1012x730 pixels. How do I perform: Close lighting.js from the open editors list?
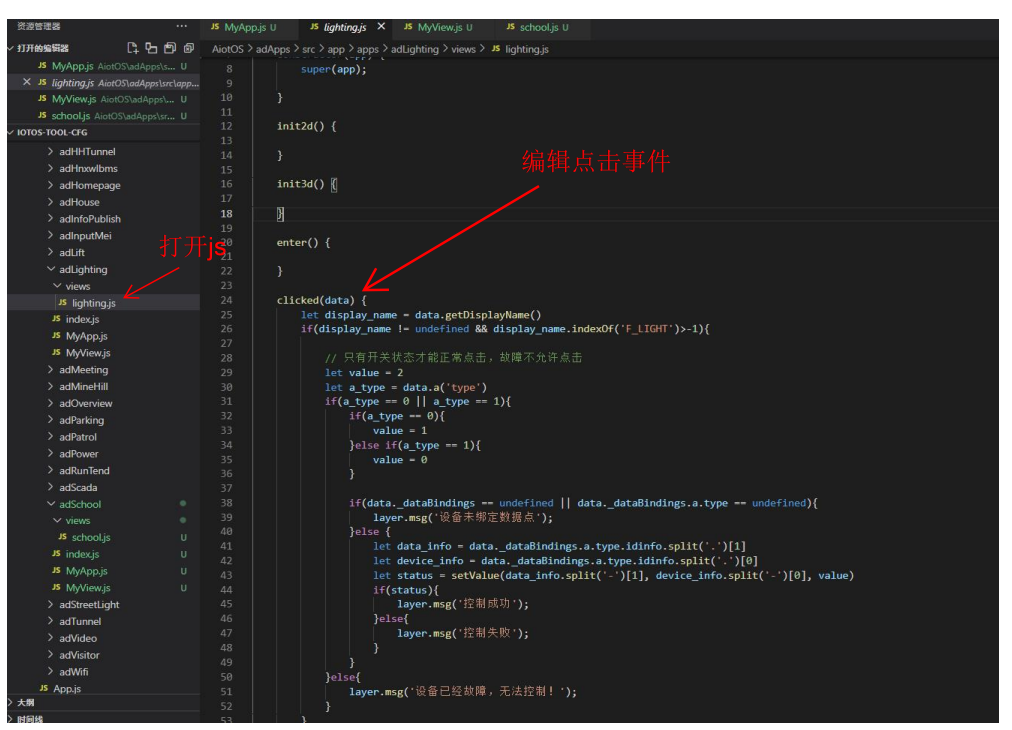pos(27,83)
